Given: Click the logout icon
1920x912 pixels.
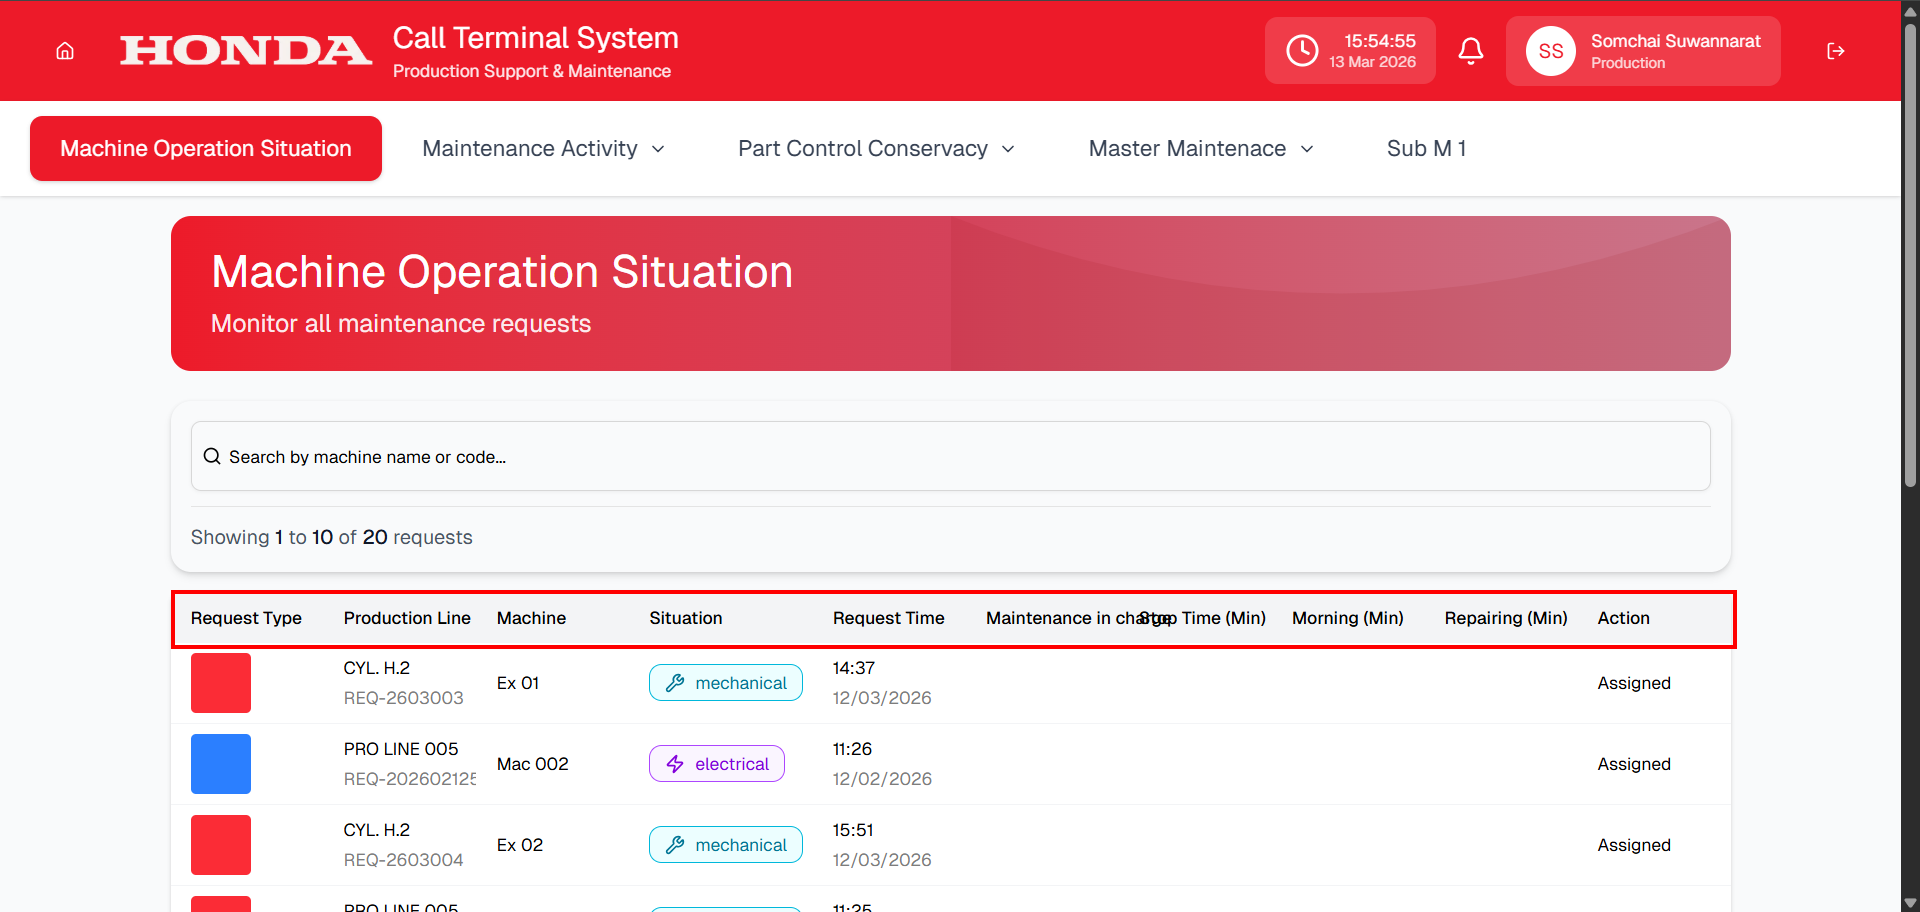Looking at the screenshot, I should 1835,51.
